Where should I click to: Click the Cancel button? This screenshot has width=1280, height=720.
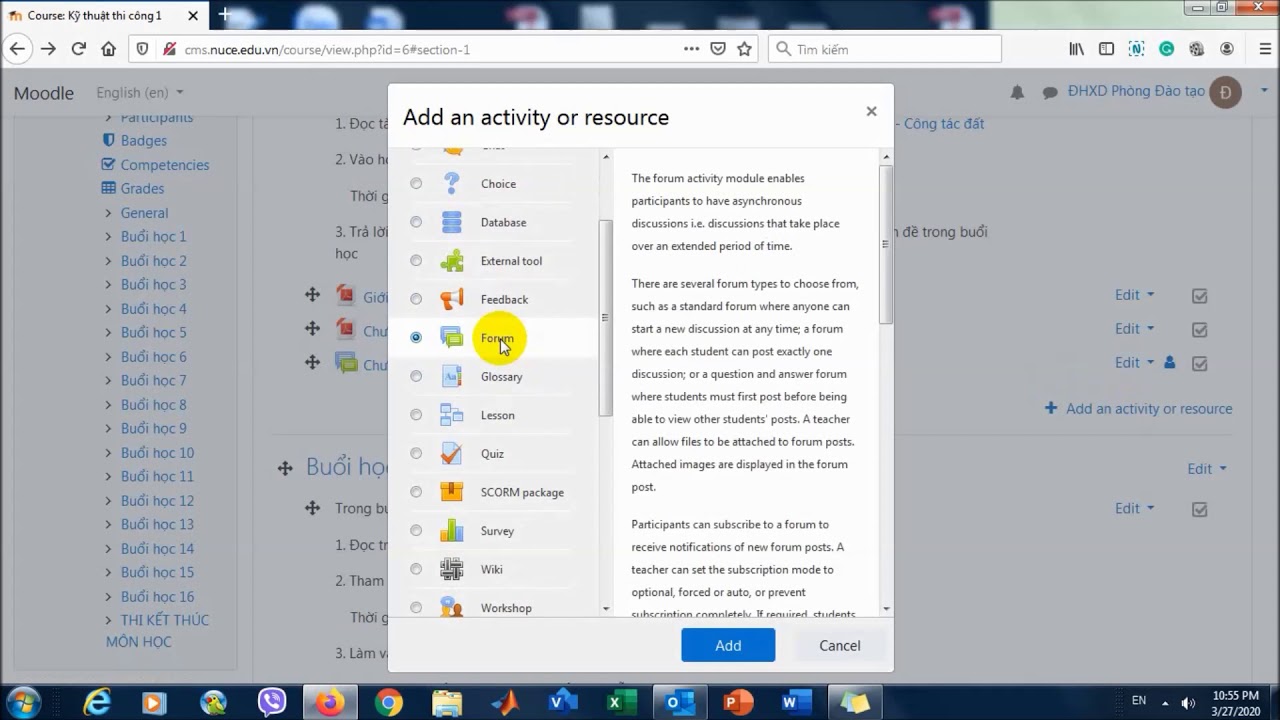[x=840, y=645]
